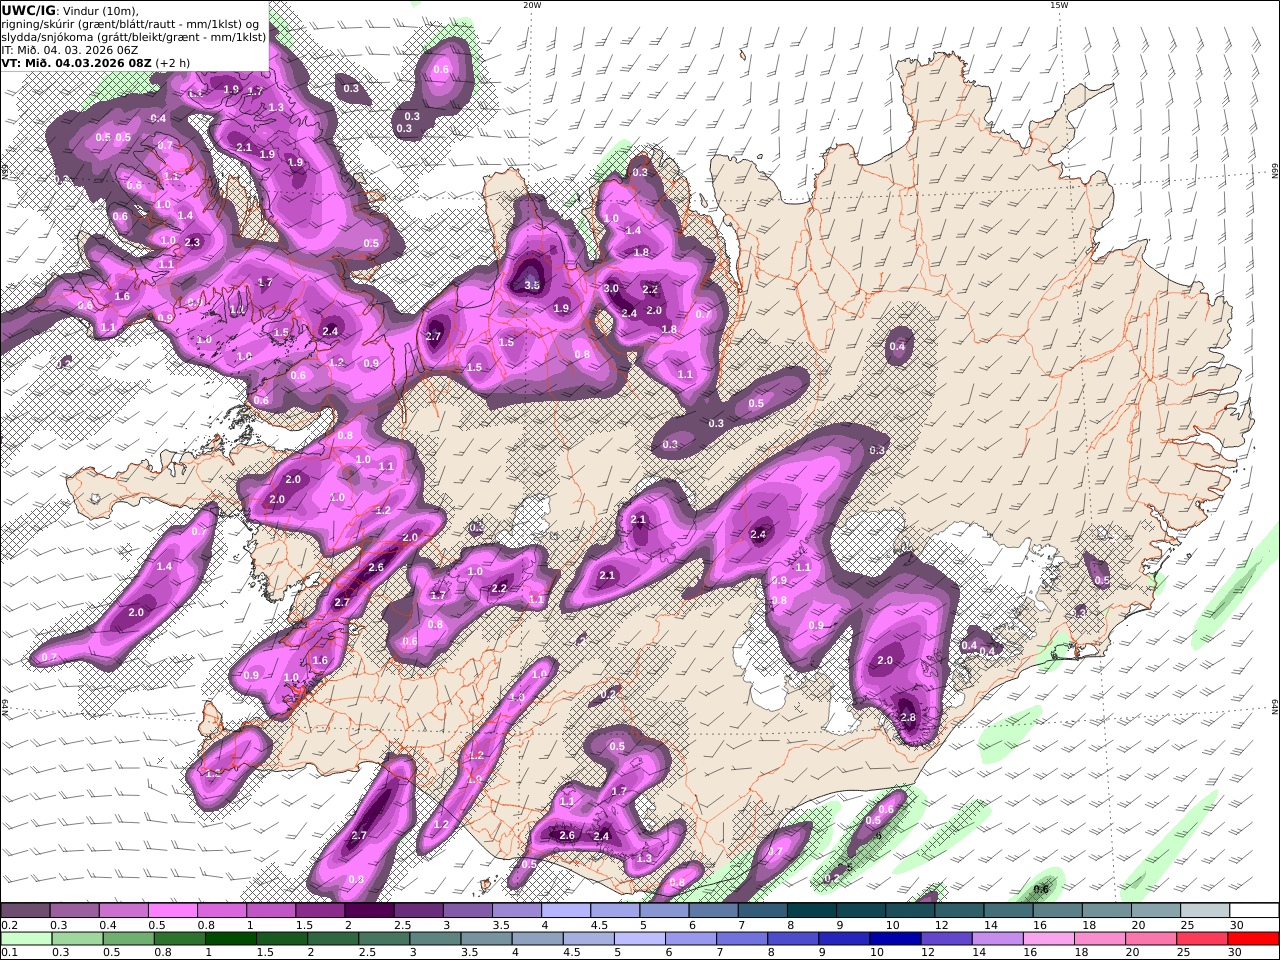Click the 2.3 value in the Westfjords area
The image size is (1280, 960).
point(192,242)
